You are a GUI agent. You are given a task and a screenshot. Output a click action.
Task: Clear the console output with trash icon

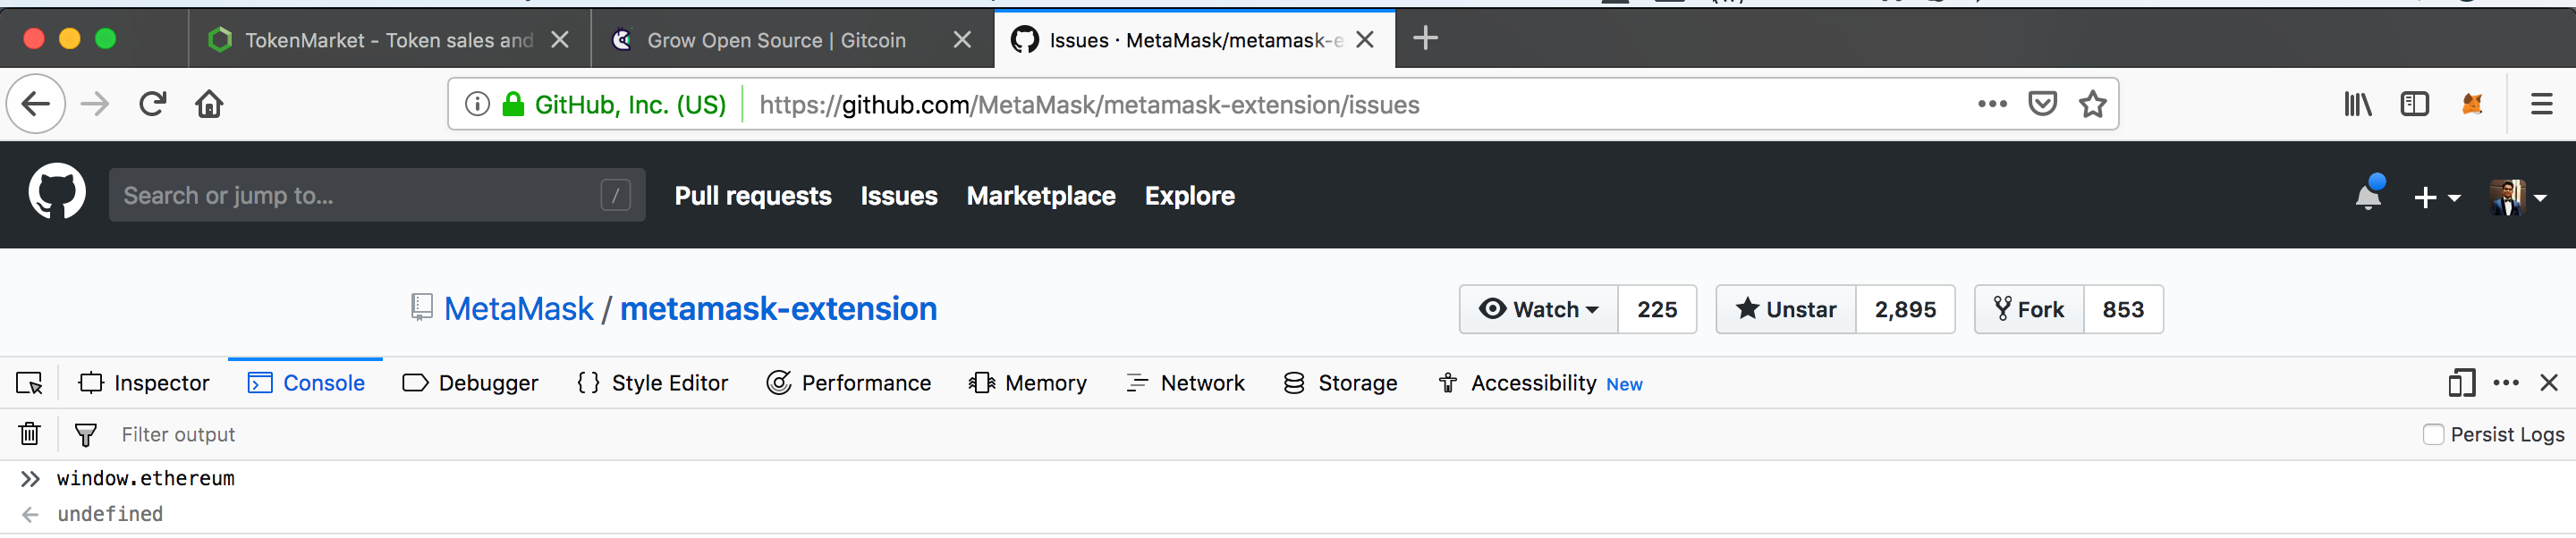(29, 434)
